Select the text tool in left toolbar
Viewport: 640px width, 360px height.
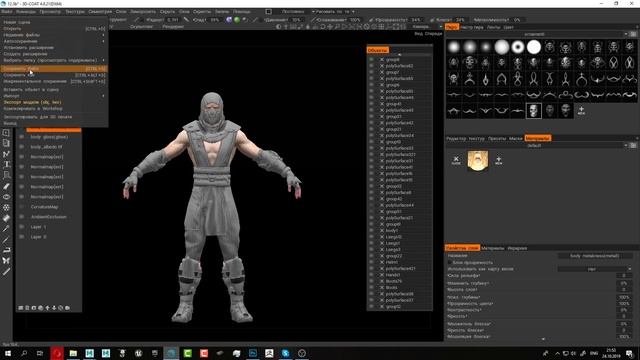click(6, 164)
